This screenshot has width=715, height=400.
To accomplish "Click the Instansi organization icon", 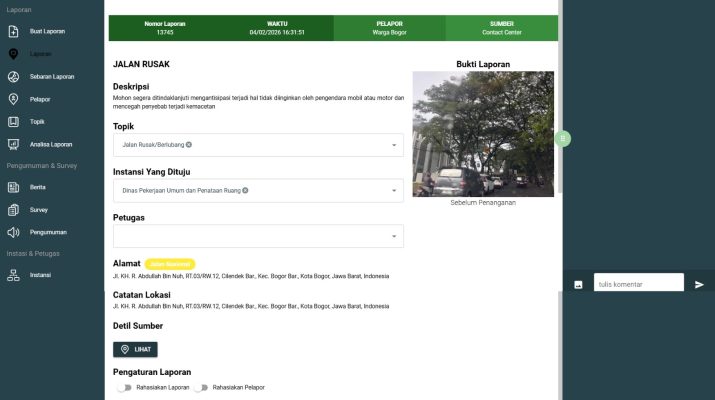I will click(x=13, y=275).
